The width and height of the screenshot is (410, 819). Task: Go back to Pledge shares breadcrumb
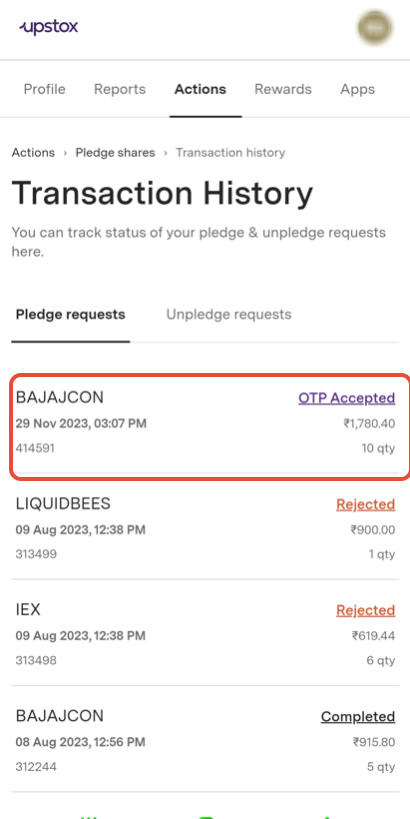(x=115, y=153)
